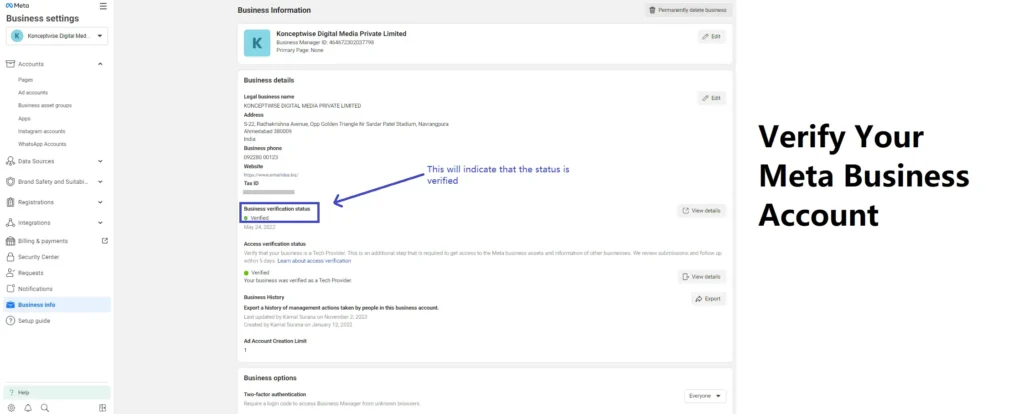Open Requests page
This screenshot has height=414, width=1024.
pyautogui.click(x=31, y=273)
